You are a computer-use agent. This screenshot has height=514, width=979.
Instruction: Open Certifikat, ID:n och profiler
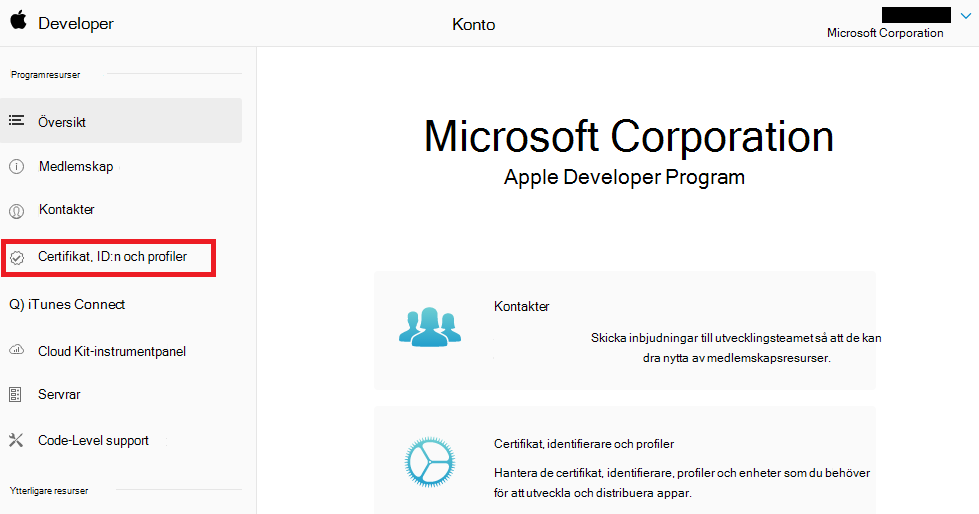[x=112, y=257]
